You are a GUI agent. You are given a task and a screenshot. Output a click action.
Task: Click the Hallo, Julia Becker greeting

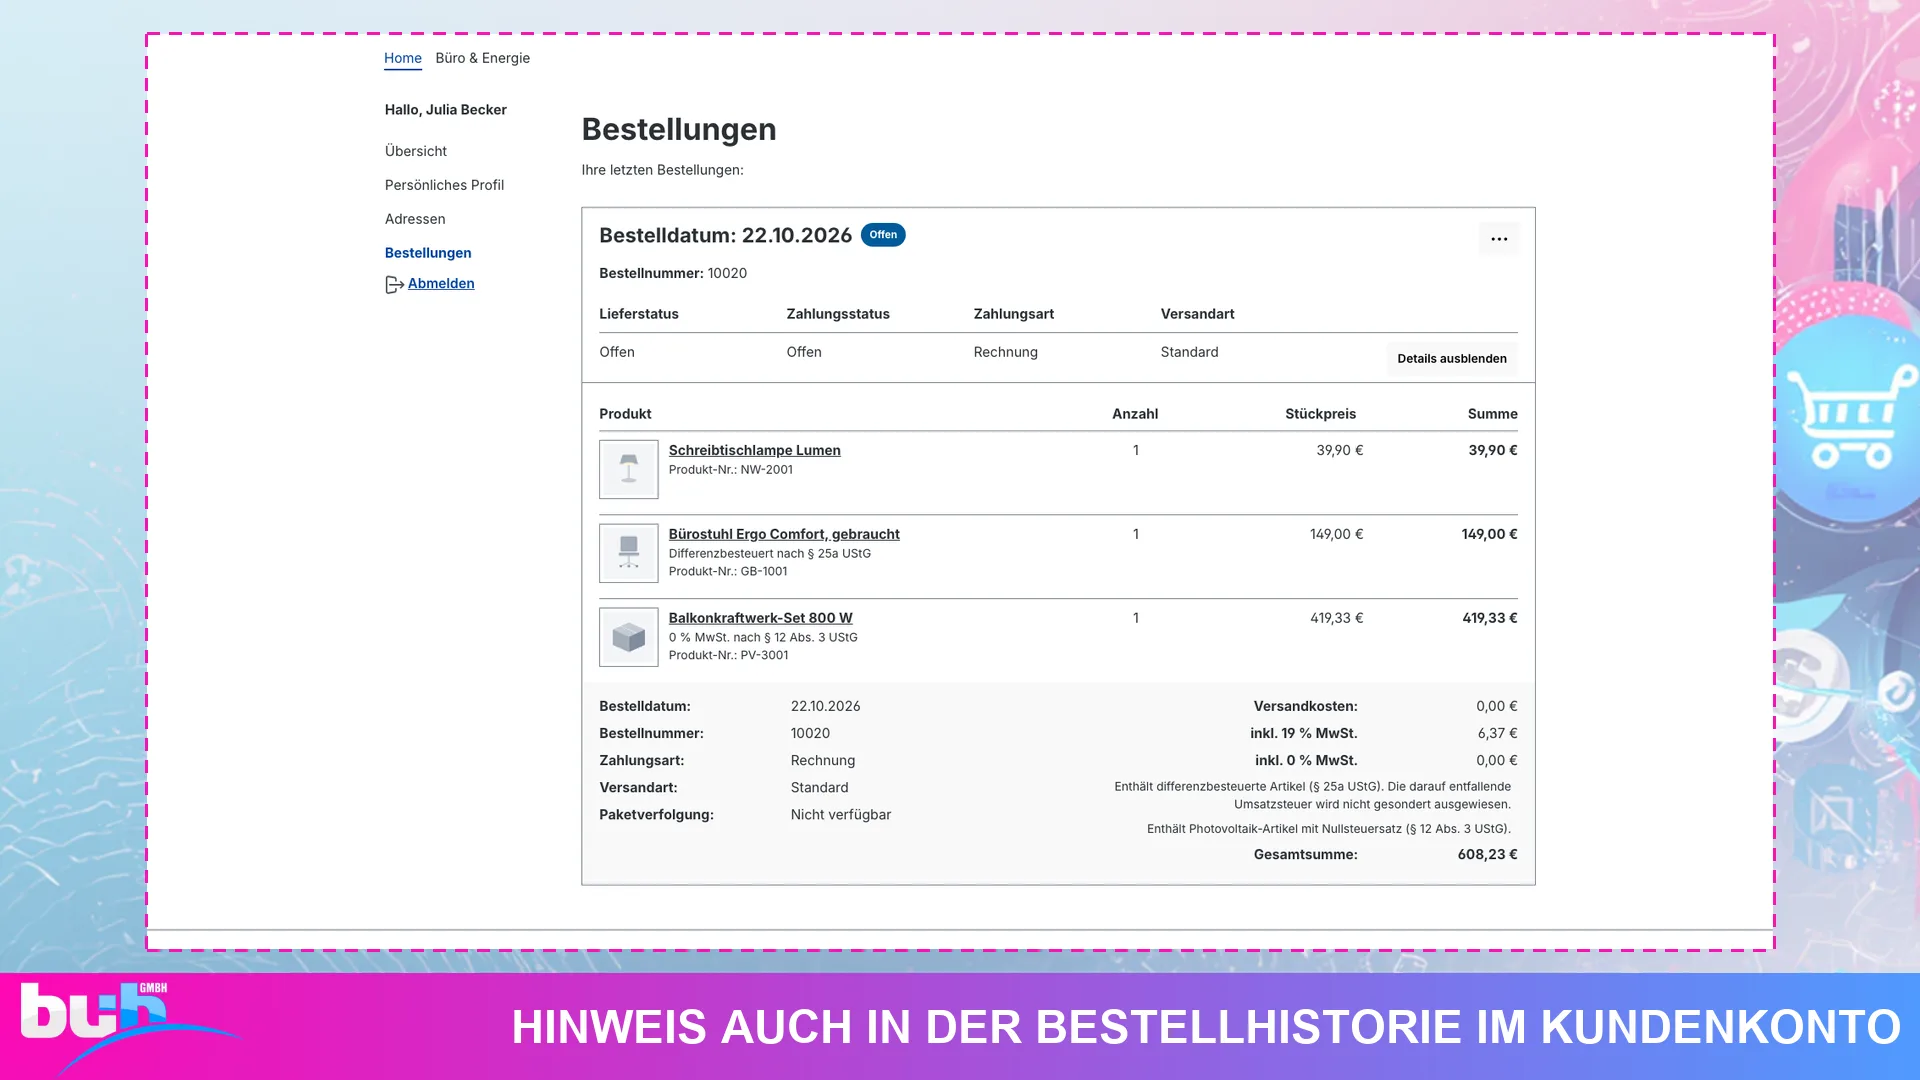[x=446, y=110]
